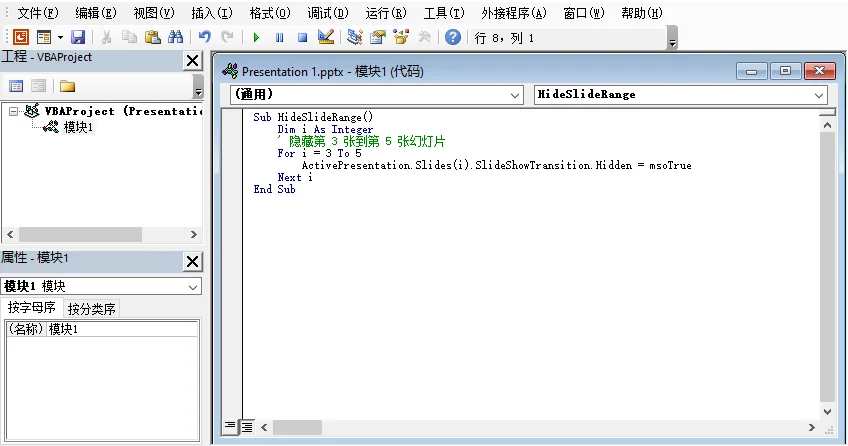Viewport: 848px width, 446px height.
Task: Open the Object Browser icon
Action: [x=401, y=37]
